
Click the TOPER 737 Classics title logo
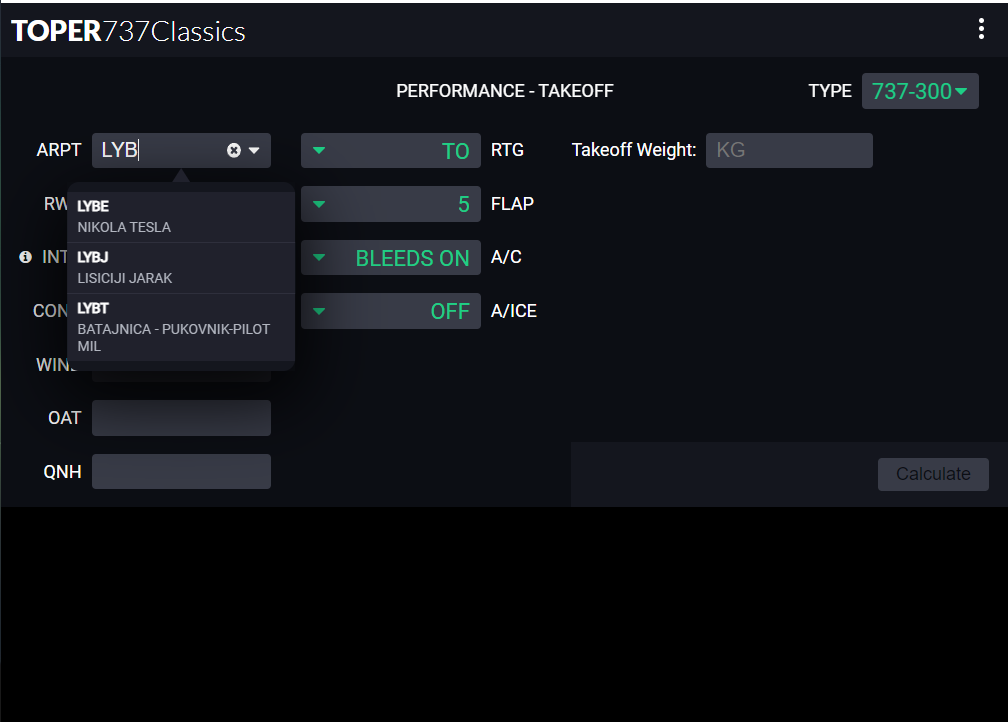click(128, 31)
